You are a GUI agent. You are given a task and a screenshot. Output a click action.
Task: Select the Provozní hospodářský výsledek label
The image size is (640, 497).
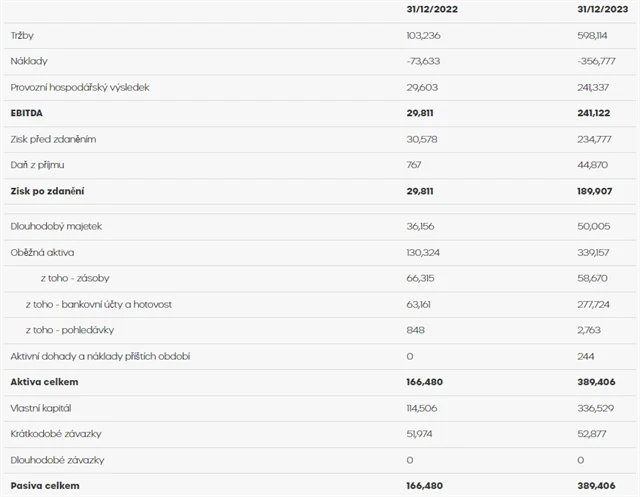(x=79, y=87)
